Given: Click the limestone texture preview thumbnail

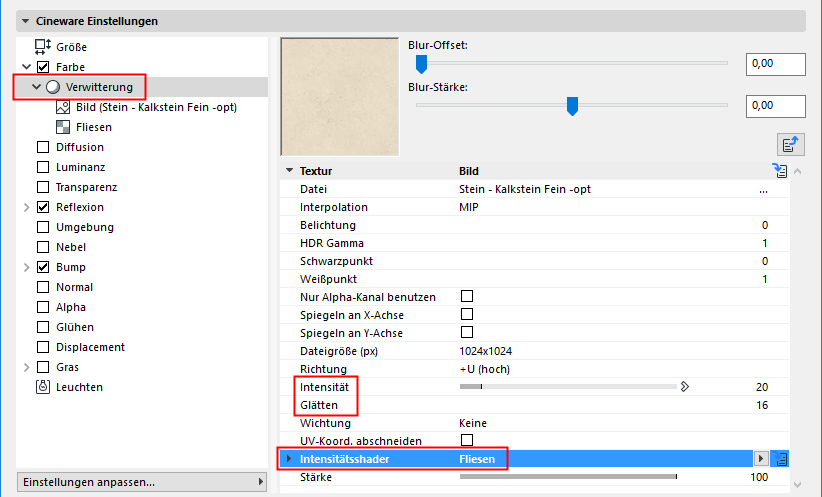Looking at the screenshot, I should tap(340, 97).
